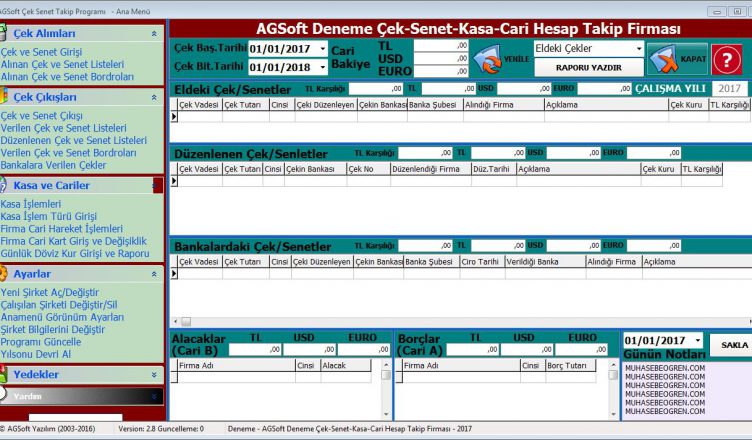Select row marker in Eldeki Çek/Senetler grid
This screenshot has width=752, height=440.
click(174, 116)
